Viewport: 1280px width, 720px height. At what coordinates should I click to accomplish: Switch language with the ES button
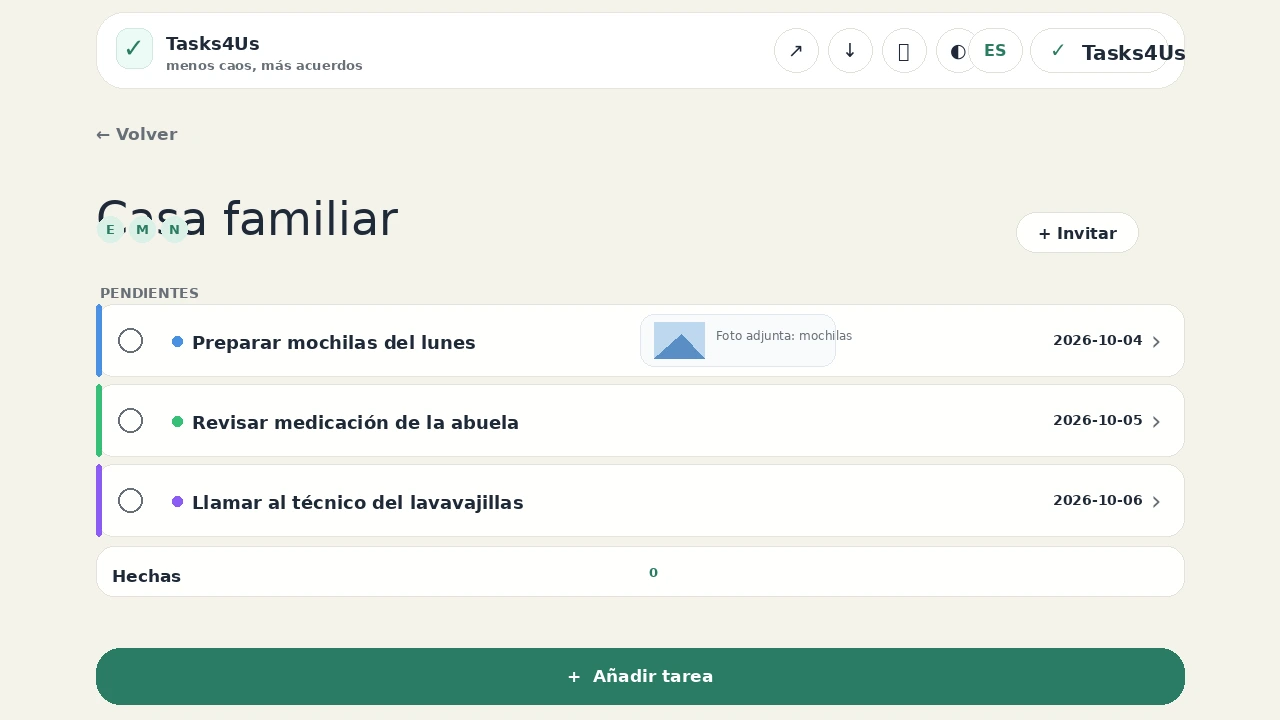tap(995, 51)
